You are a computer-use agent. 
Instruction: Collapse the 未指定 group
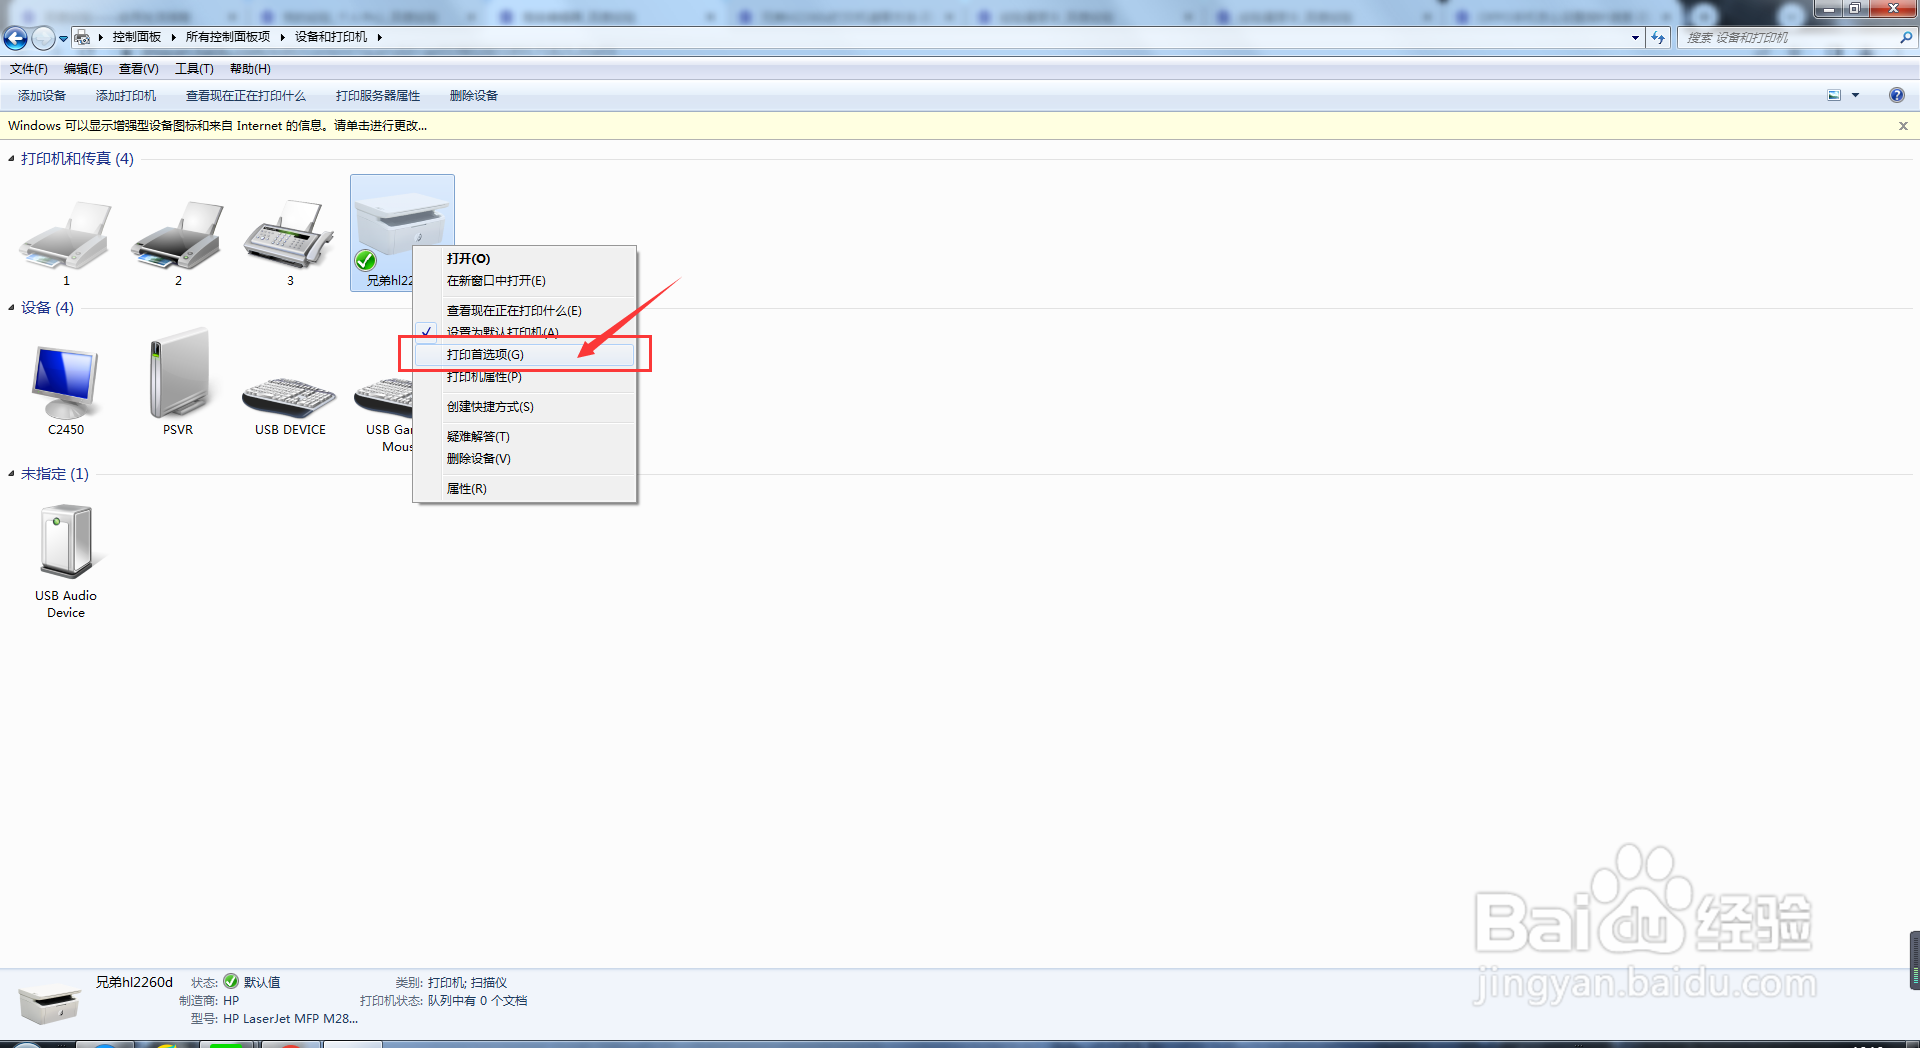[x=12, y=473]
